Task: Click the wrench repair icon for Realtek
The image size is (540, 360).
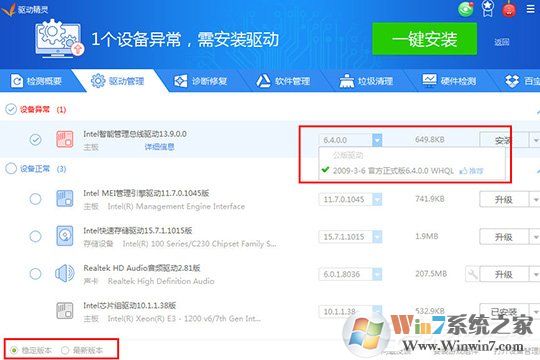Action: tap(472, 274)
